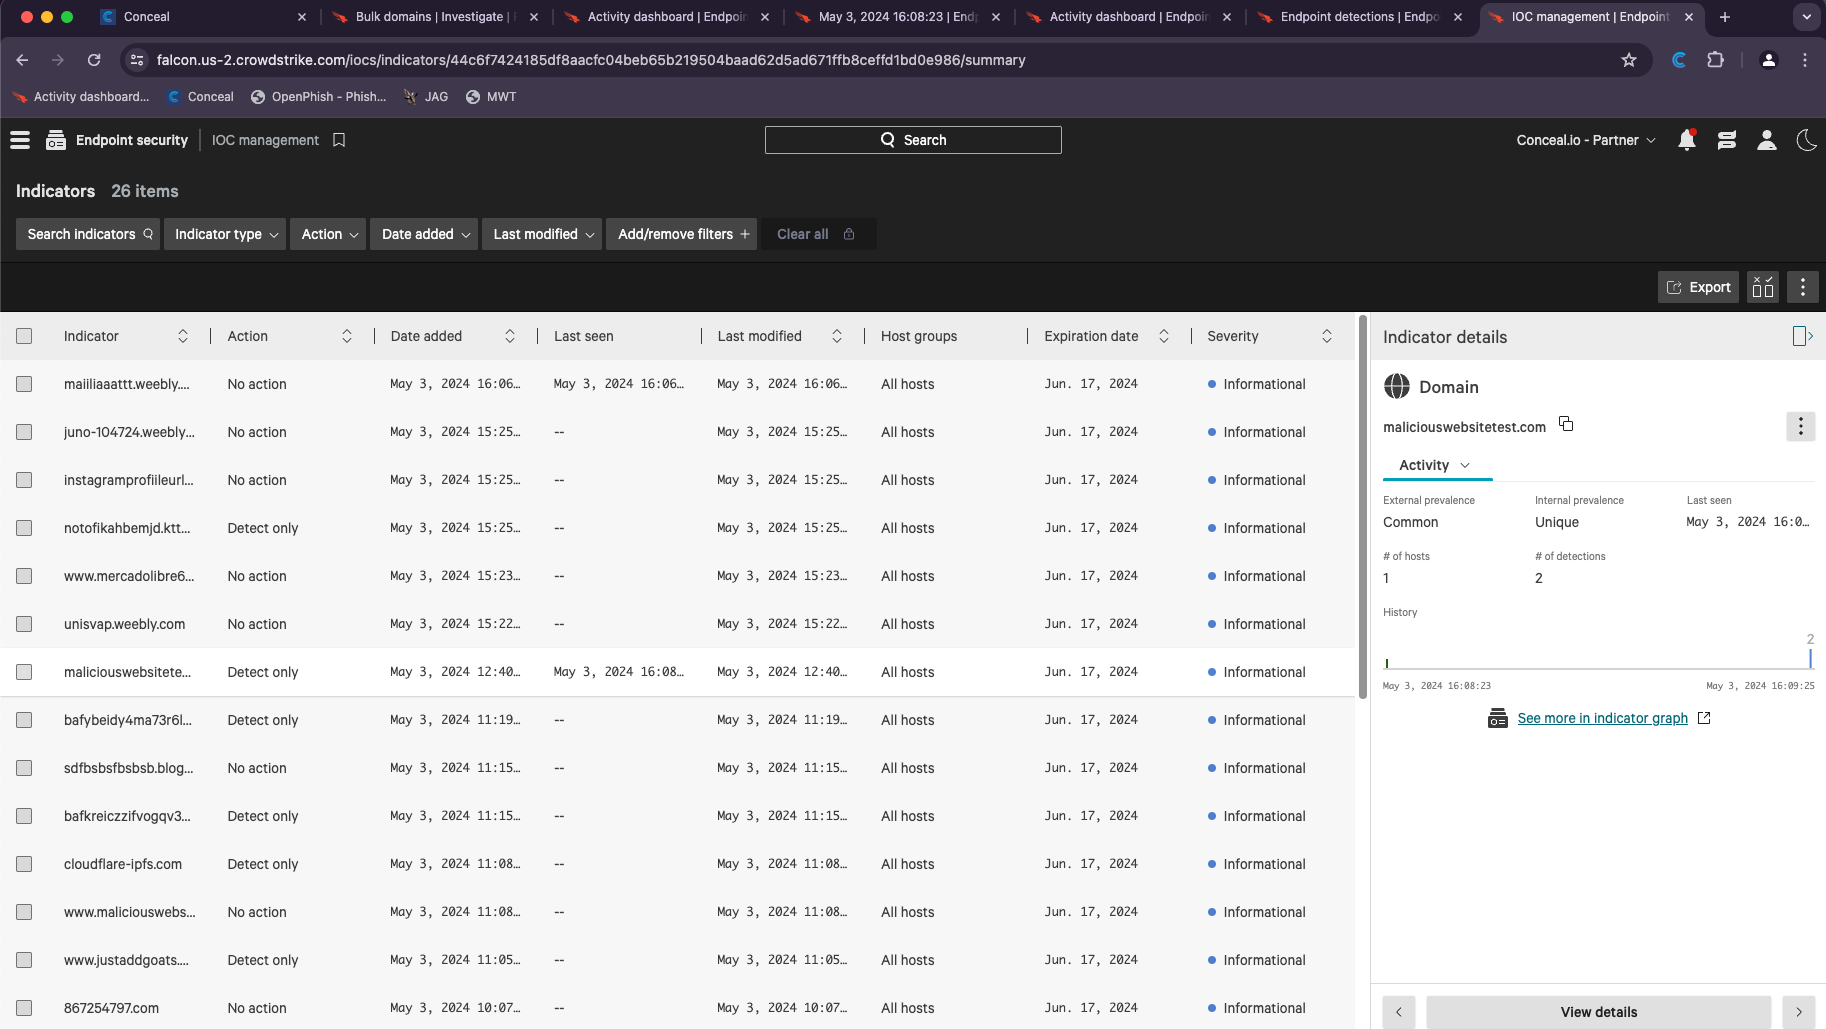The height and width of the screenshot is (1029, 1826).
Task: Open the notifications bell
Action: [x=1687, y=140]
